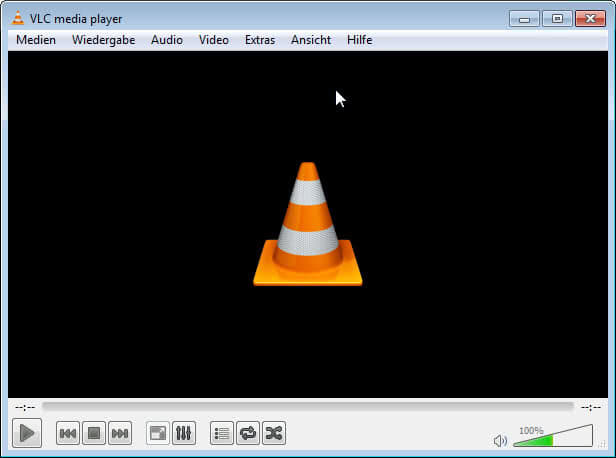
Task: Open the Wiedergabe menu
Action: pyautogui.click(x=103, y=40)
